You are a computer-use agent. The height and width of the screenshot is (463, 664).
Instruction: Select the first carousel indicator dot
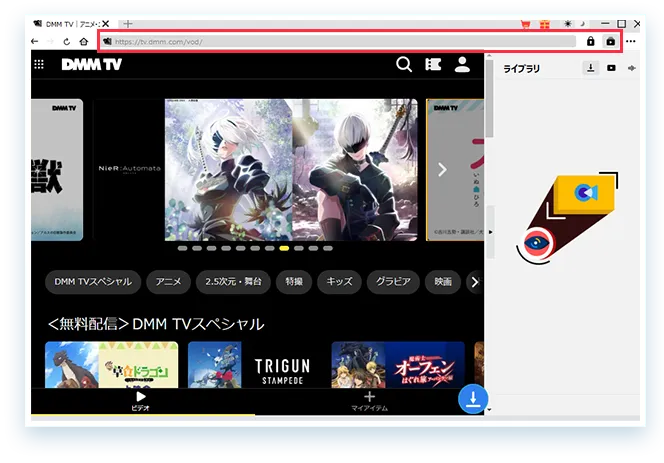pyautogui.click(x=183, y=248)
